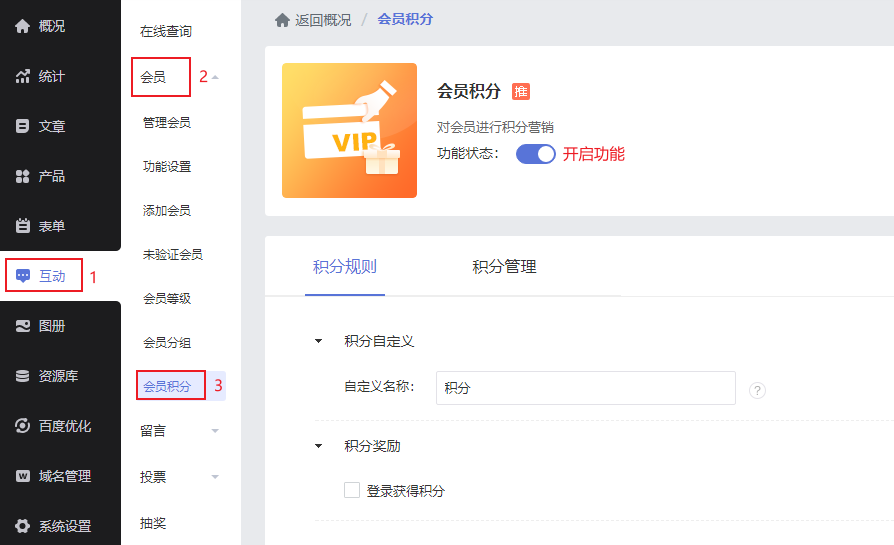Open the 抽奖 menu item
The image size is (894, 545).
pyautogui.click(x=153, y=523)
